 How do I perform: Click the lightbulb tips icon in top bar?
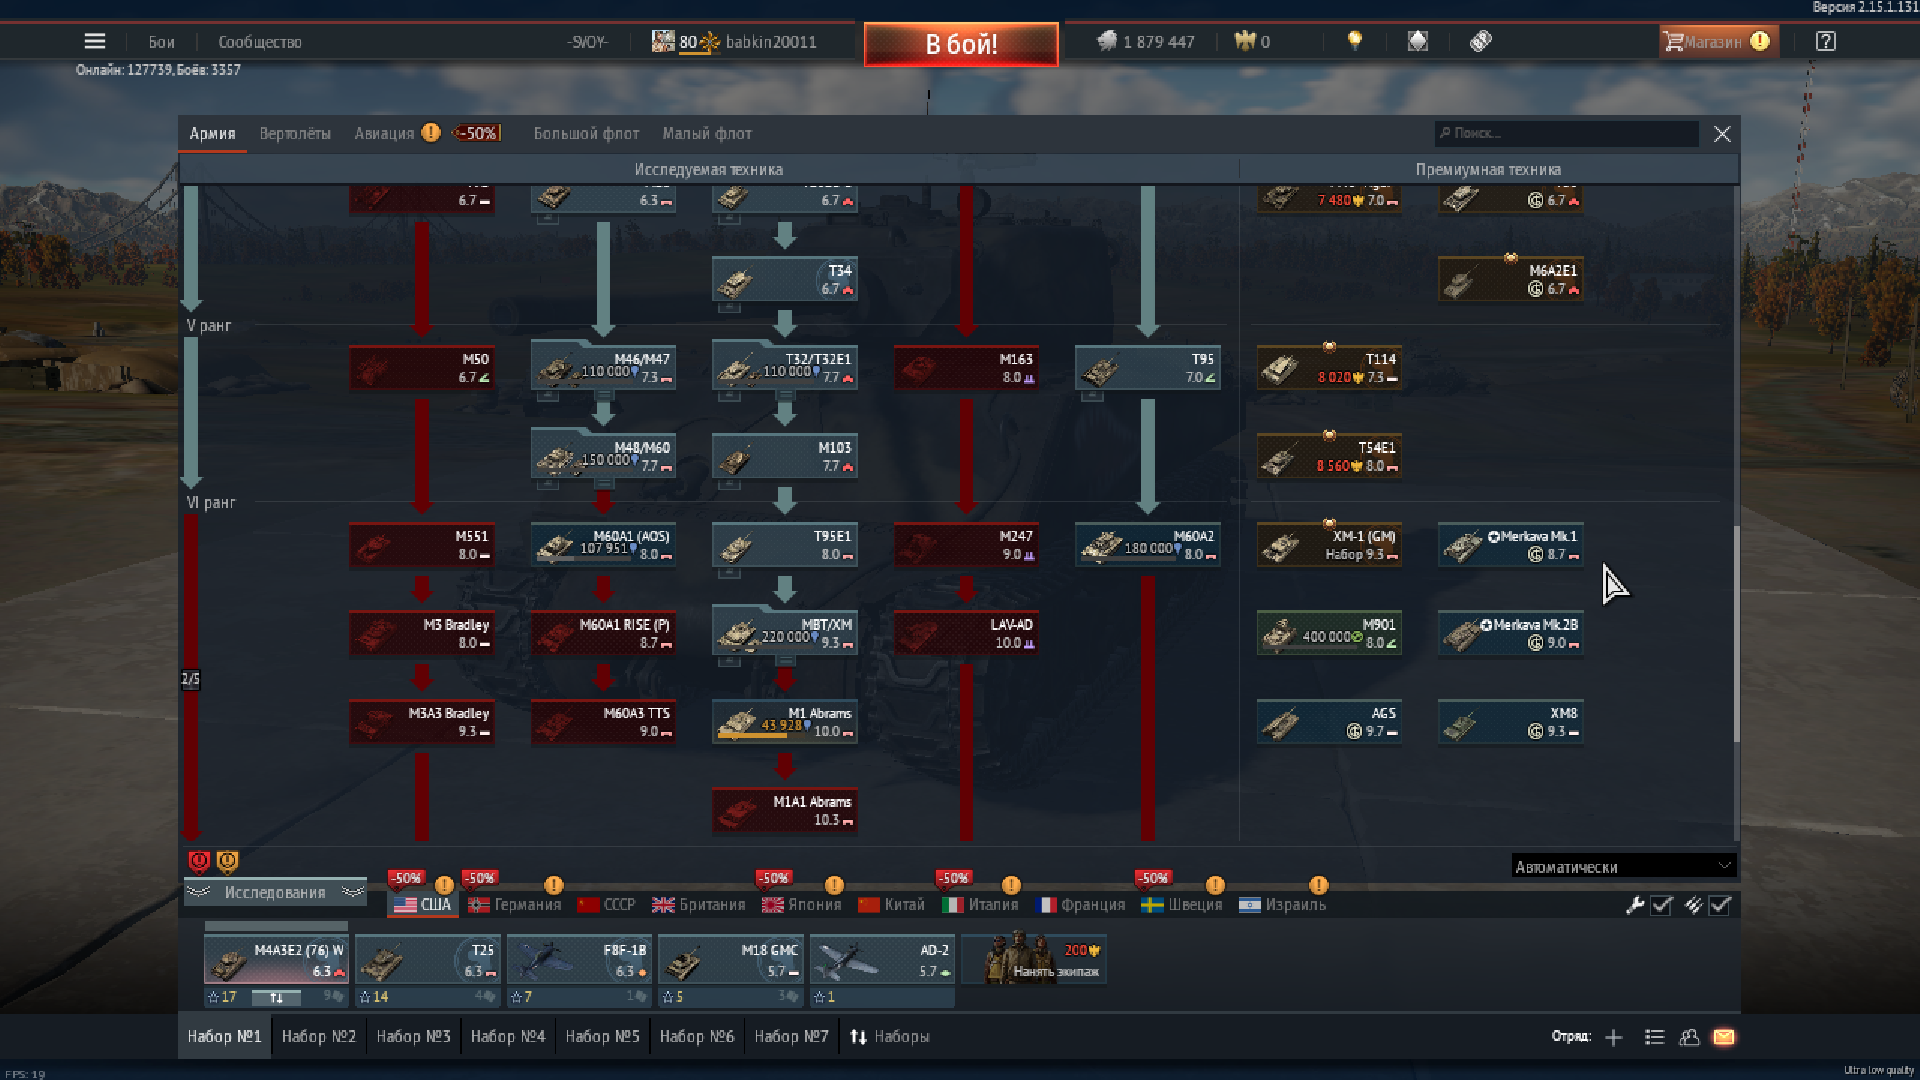click(1355, 41)
